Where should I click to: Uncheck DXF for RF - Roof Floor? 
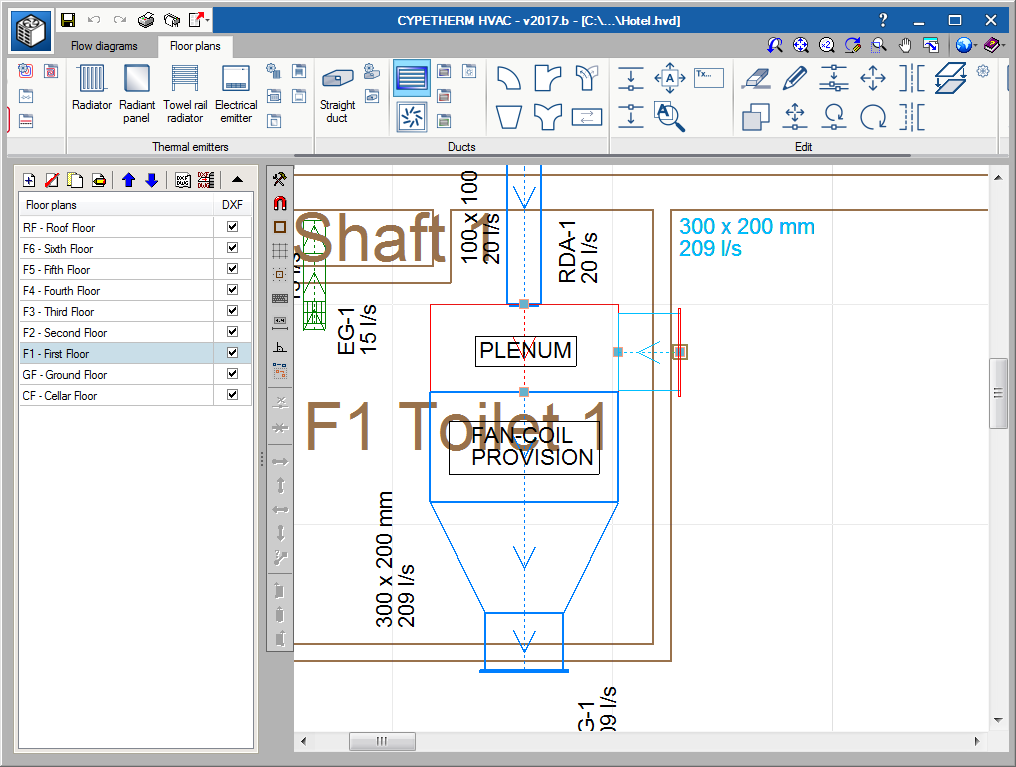click(232, 227)
